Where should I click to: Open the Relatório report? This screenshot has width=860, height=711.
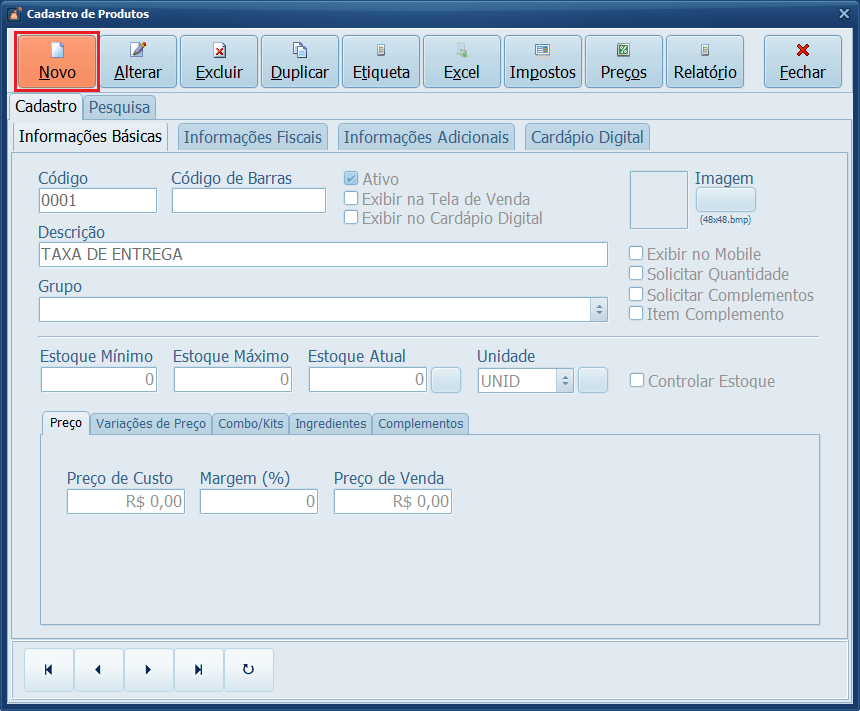(x=705, y=61)
